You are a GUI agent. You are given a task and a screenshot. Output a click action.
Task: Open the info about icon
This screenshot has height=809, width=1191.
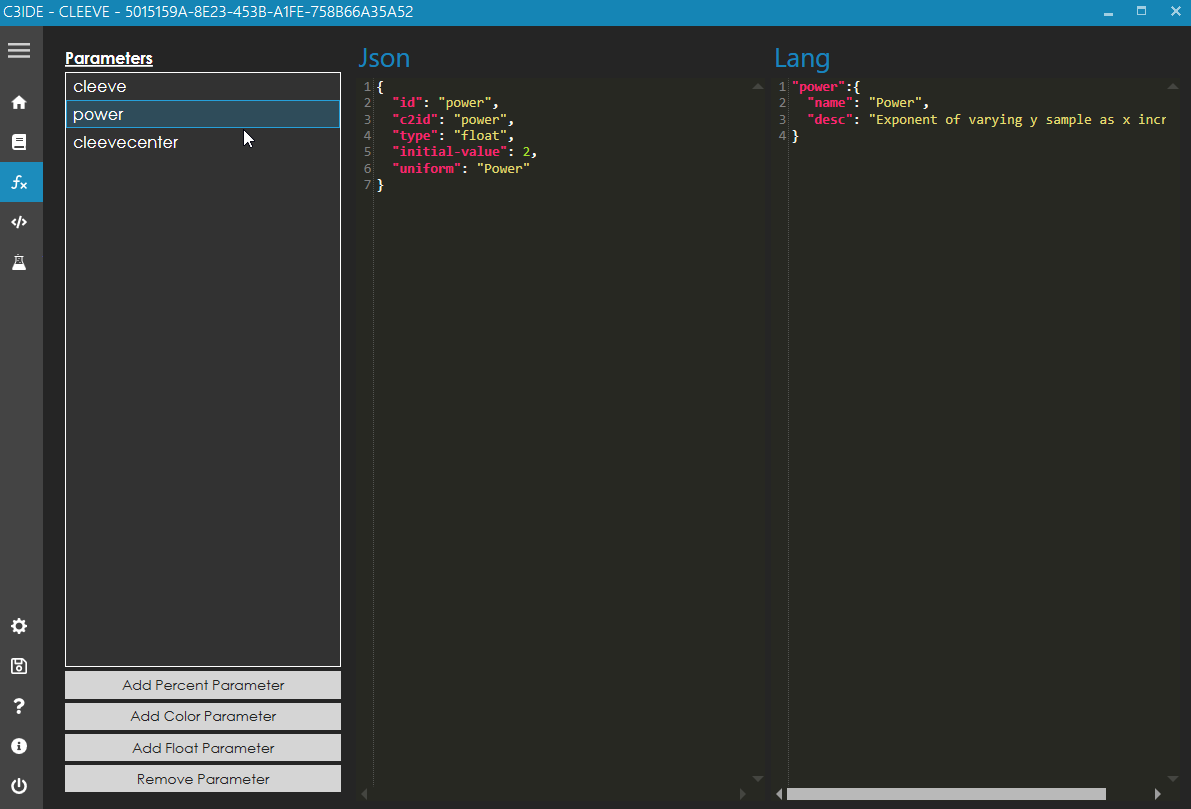click(x=19, y=746)
